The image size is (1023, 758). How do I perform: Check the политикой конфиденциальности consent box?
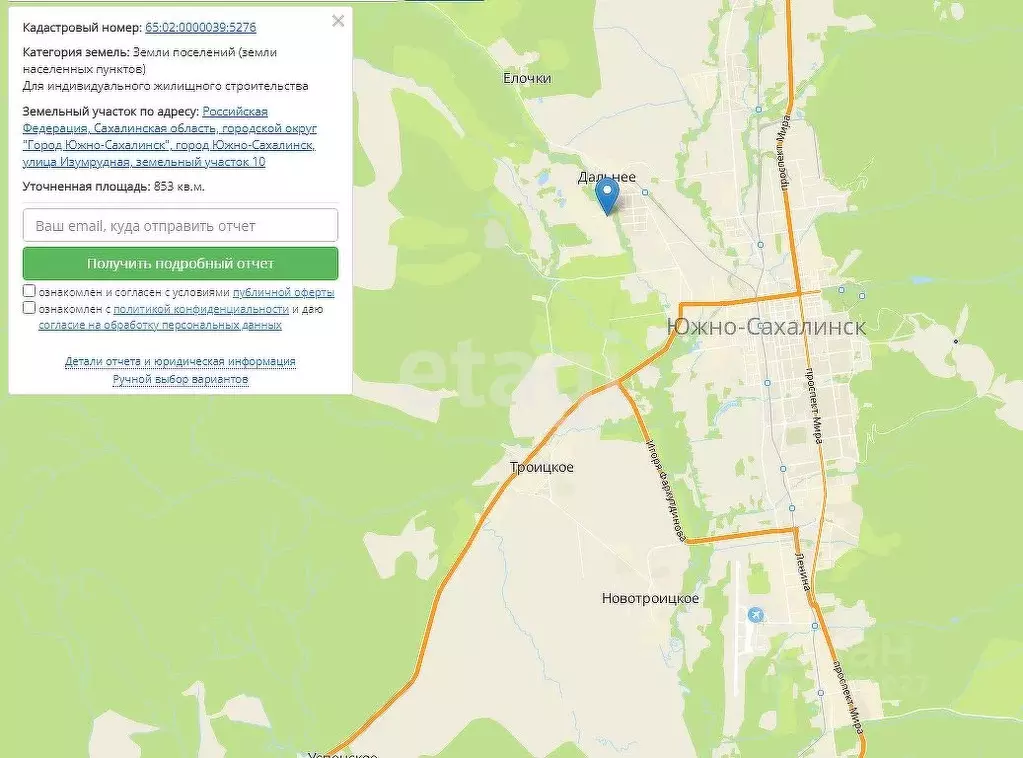[29, 307]
